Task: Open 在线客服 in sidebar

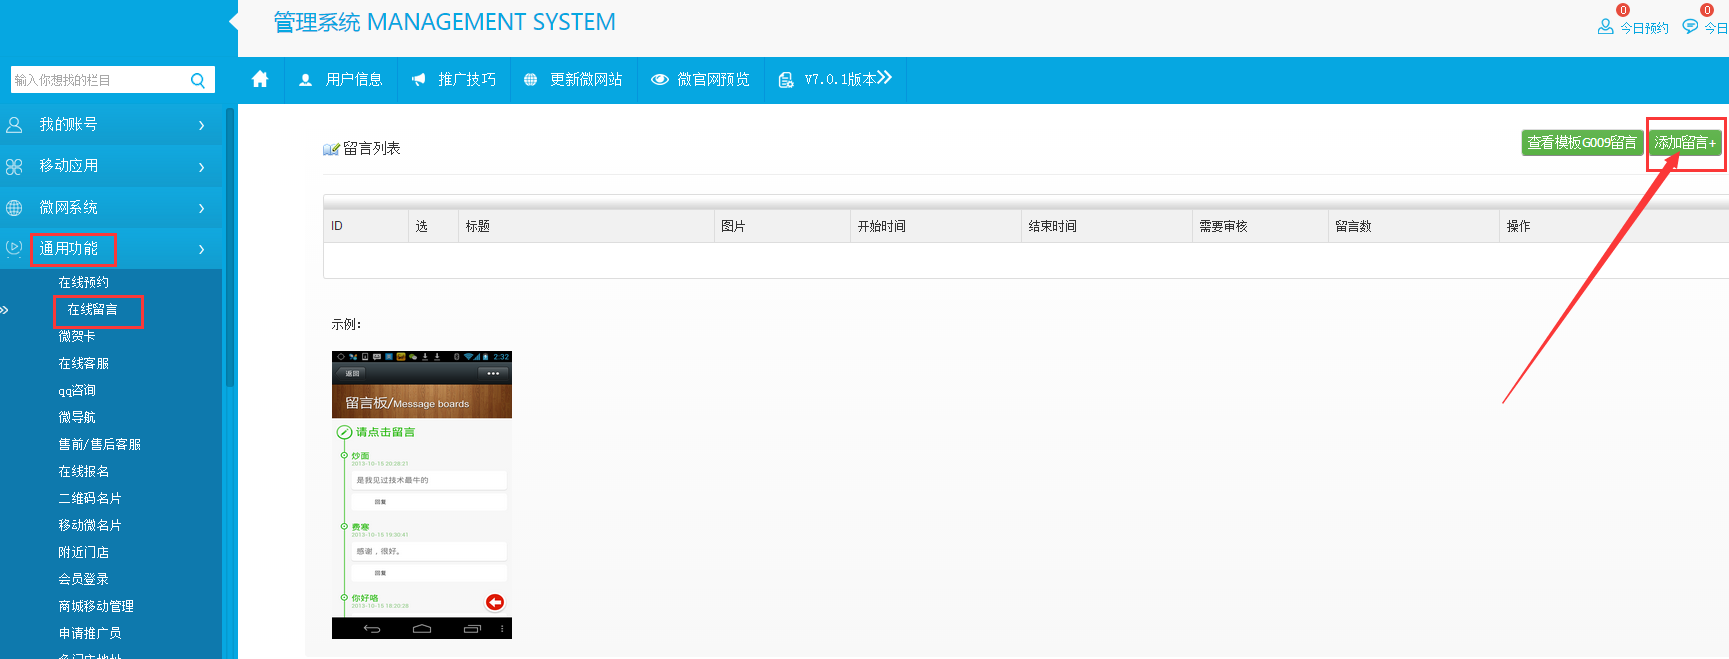Action: tap(84, 364)
